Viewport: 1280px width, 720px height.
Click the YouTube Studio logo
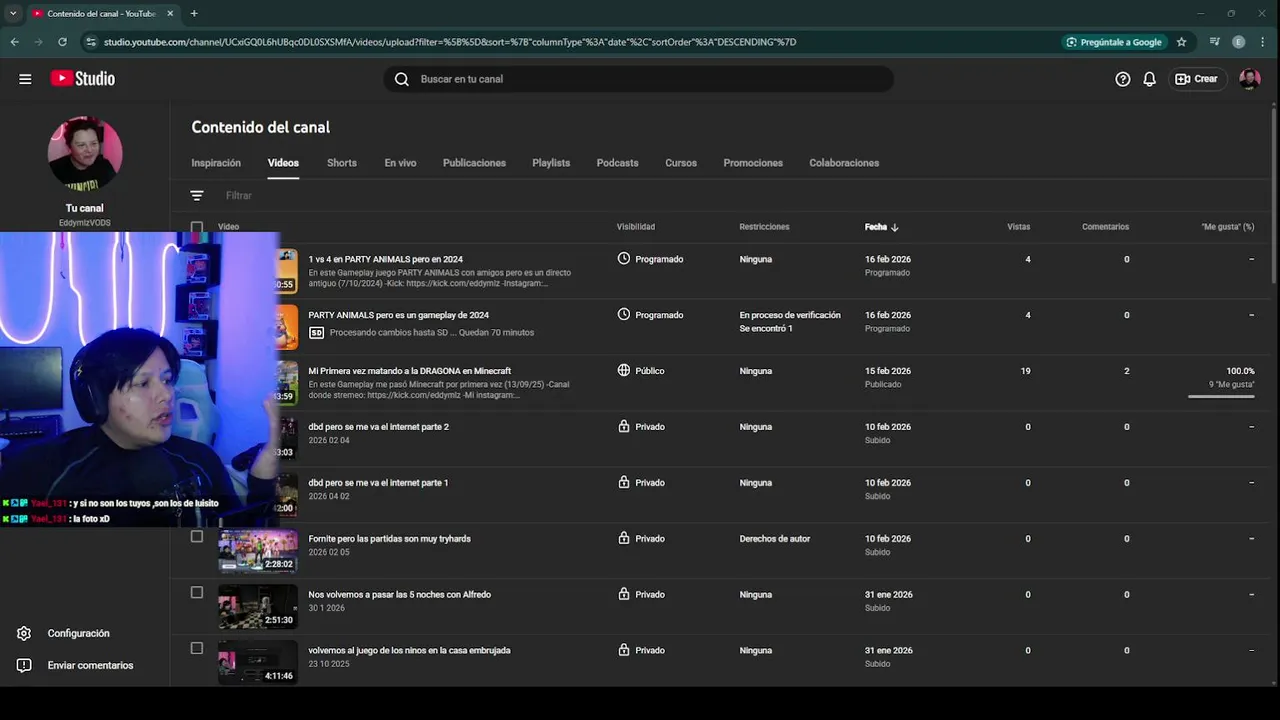coord(83,79)
